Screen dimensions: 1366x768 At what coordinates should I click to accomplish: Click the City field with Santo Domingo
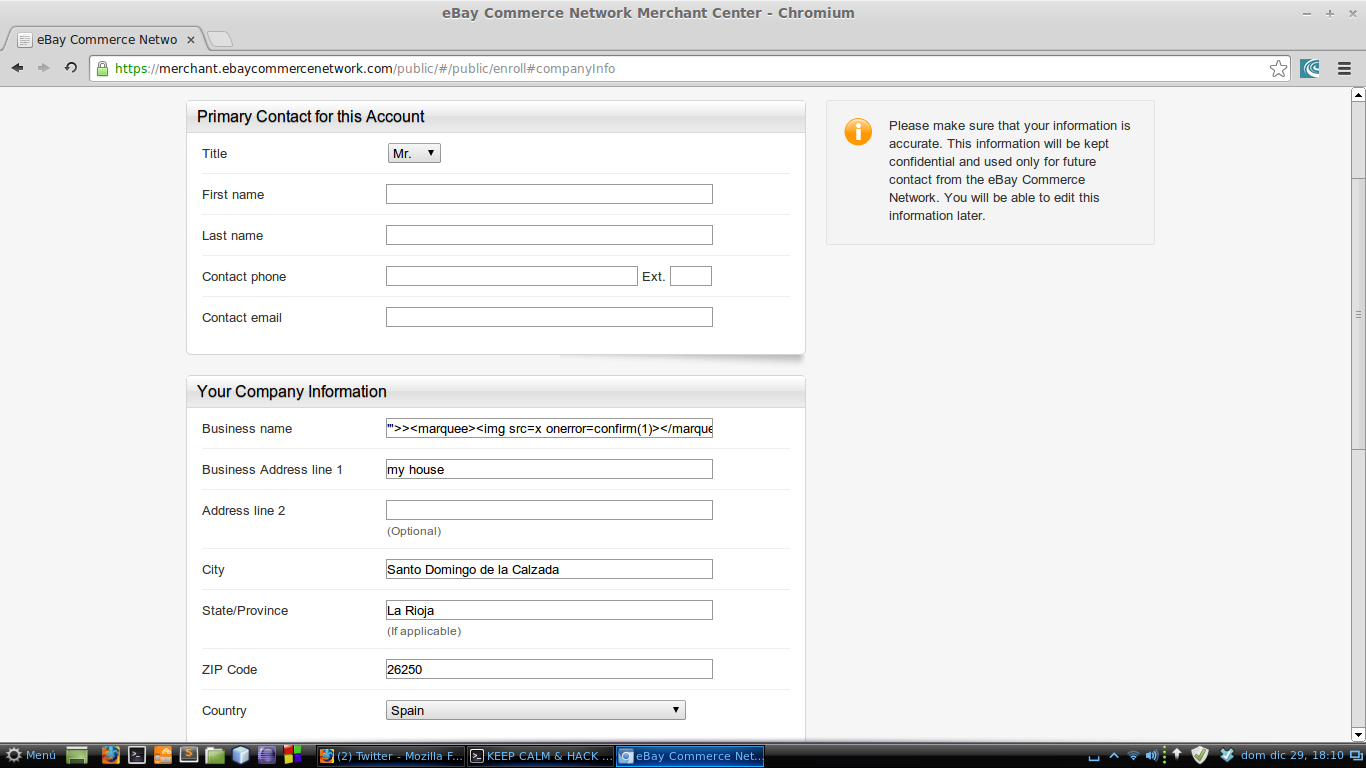(549, 569)
